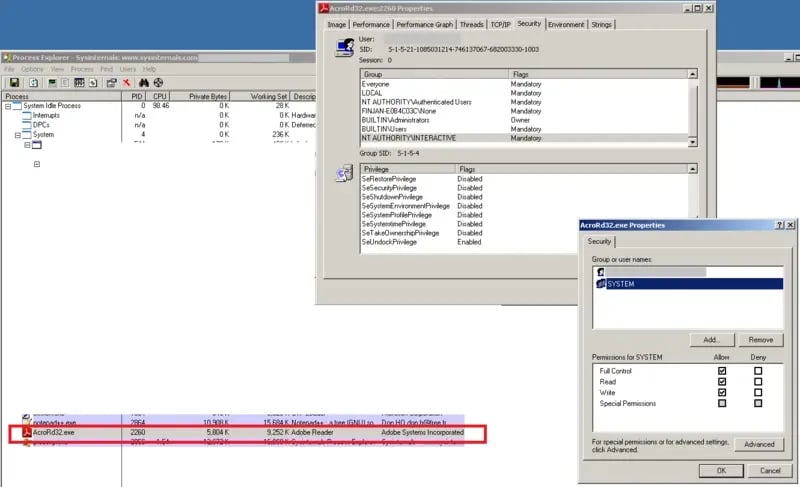Collapse the System Idle Process tree node
The width and height of the screenshot is (800, 487).
pyautogui.click(x=9, y=106)
